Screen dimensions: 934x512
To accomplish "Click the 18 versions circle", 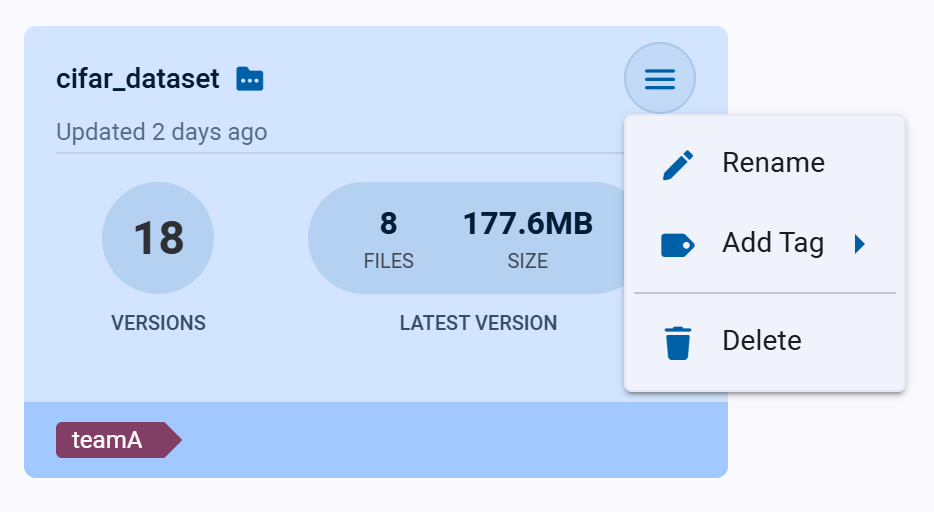I will tap(158, 238).
